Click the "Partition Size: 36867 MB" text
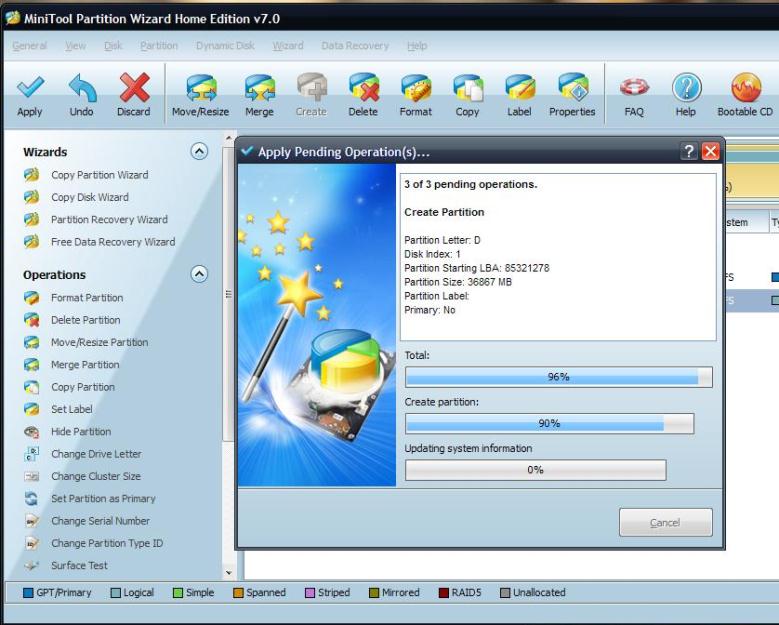Image resolution: width=779 pixels, height=625 pixels. click(x=458, y=282)
